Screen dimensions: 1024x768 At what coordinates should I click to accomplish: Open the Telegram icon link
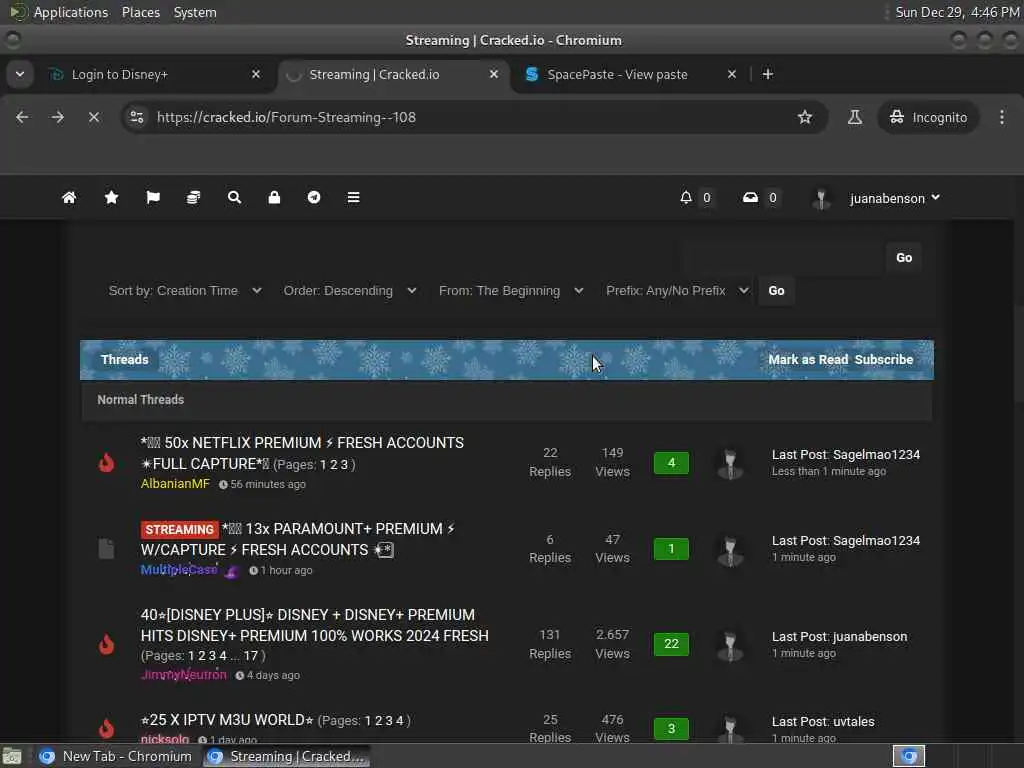pyautogui.click(x=314, y=197)
